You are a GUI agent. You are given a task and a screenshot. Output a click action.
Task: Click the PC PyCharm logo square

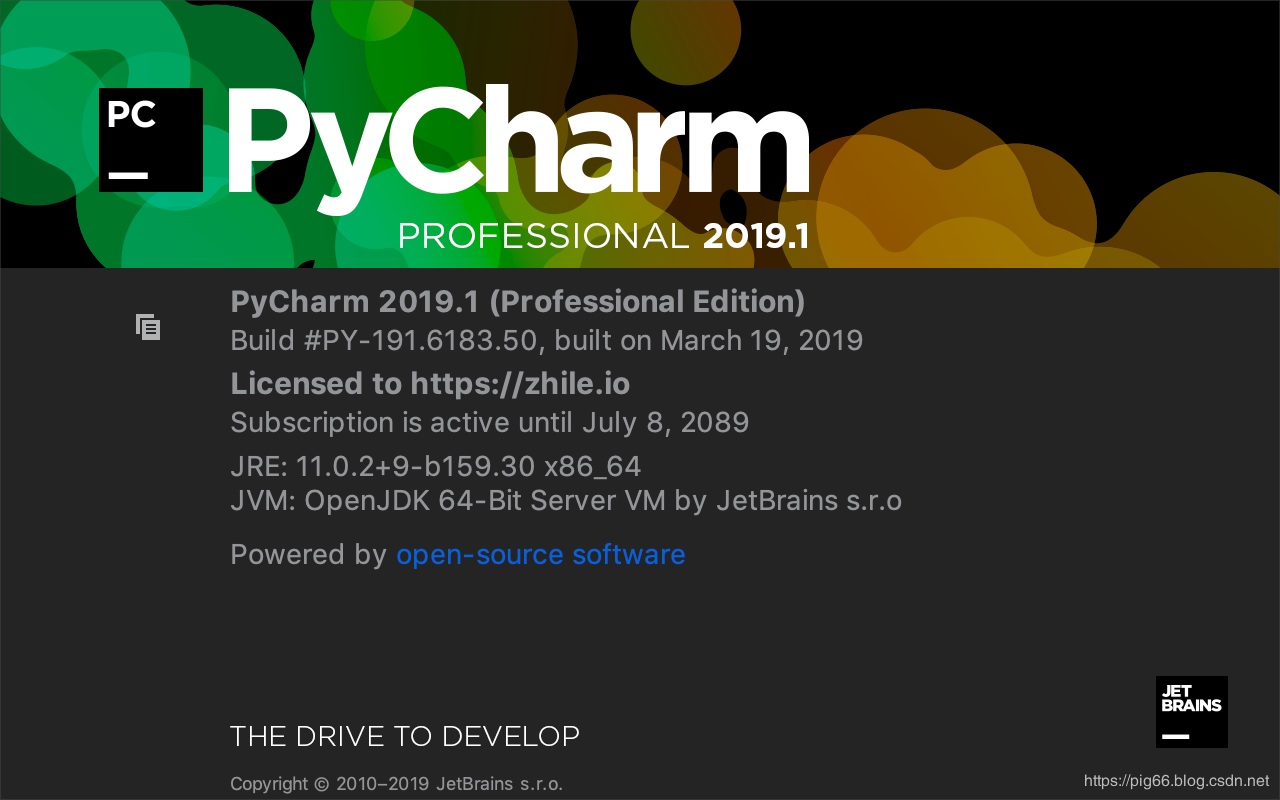point(151,140)
